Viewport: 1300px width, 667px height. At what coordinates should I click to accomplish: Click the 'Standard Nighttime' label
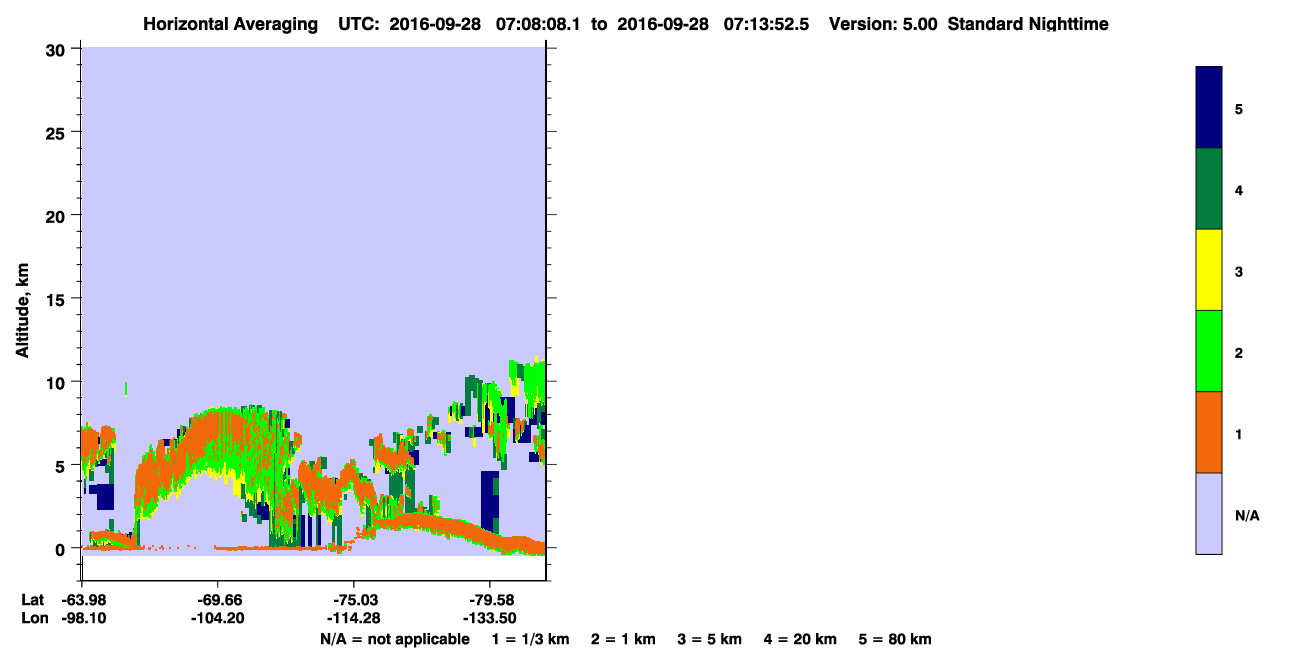(x=1028, y=24)
